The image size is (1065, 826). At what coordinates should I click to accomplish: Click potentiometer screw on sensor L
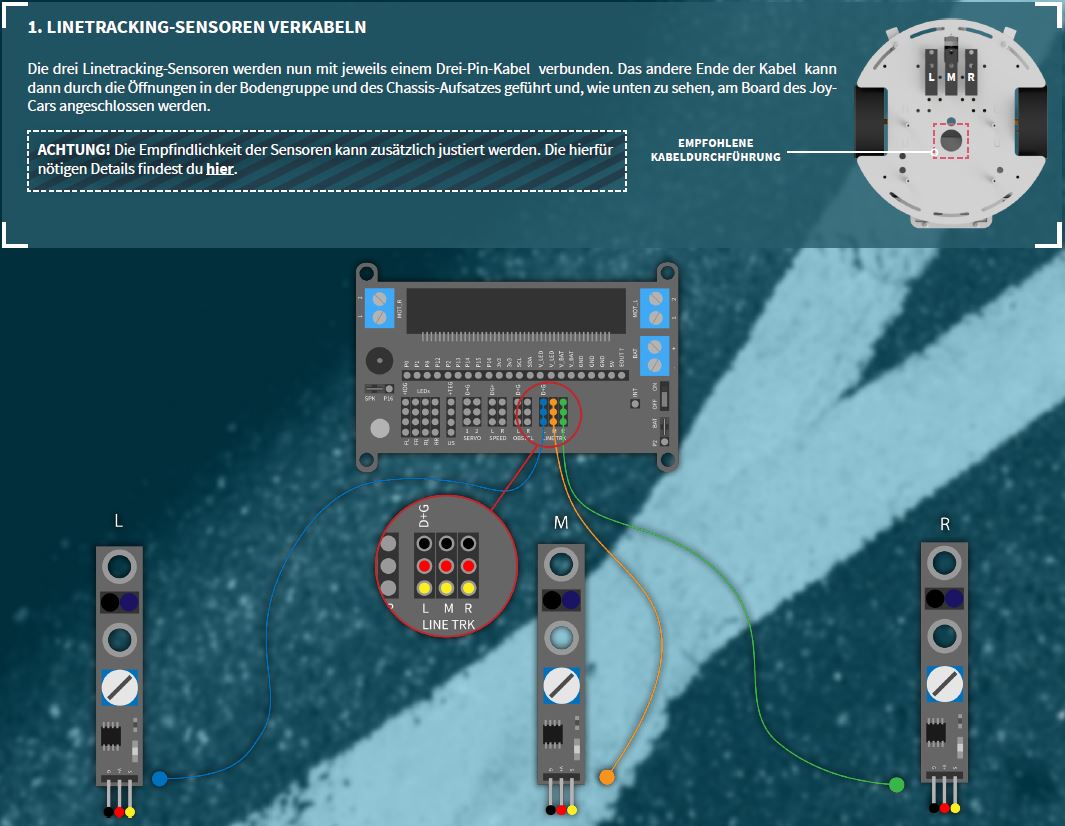(x=120, y=687)
